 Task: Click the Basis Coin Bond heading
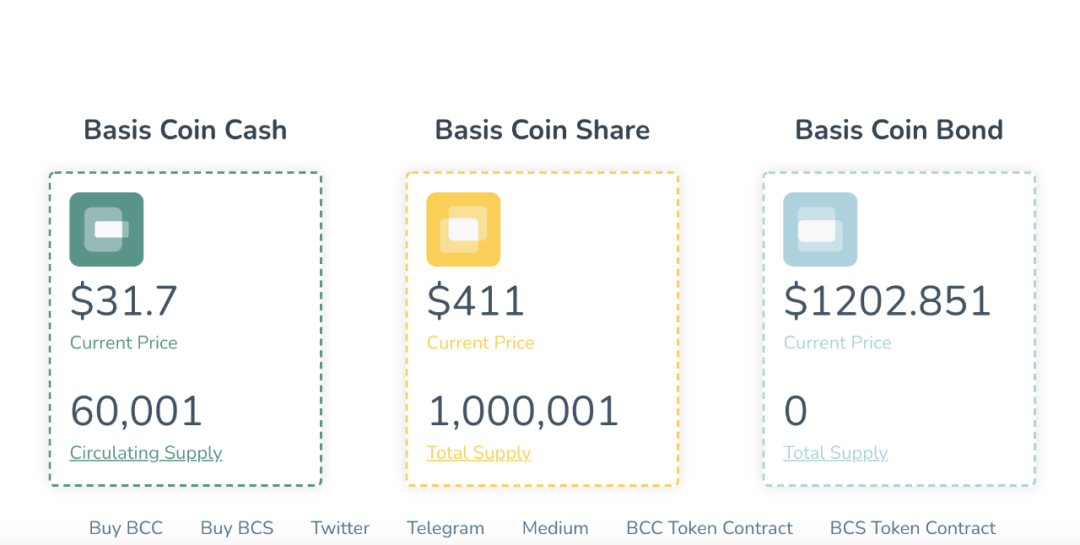[899, 130]
